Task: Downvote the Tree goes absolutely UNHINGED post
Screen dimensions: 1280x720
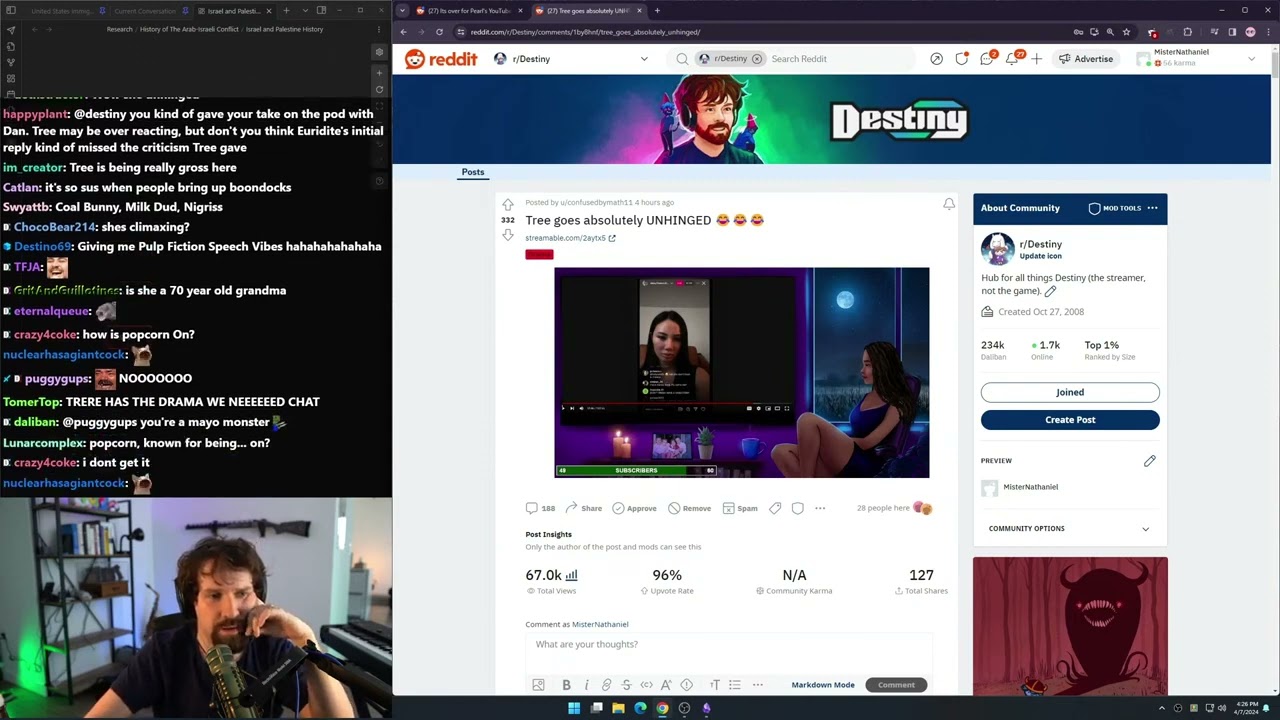Action: tap(508, 235)
